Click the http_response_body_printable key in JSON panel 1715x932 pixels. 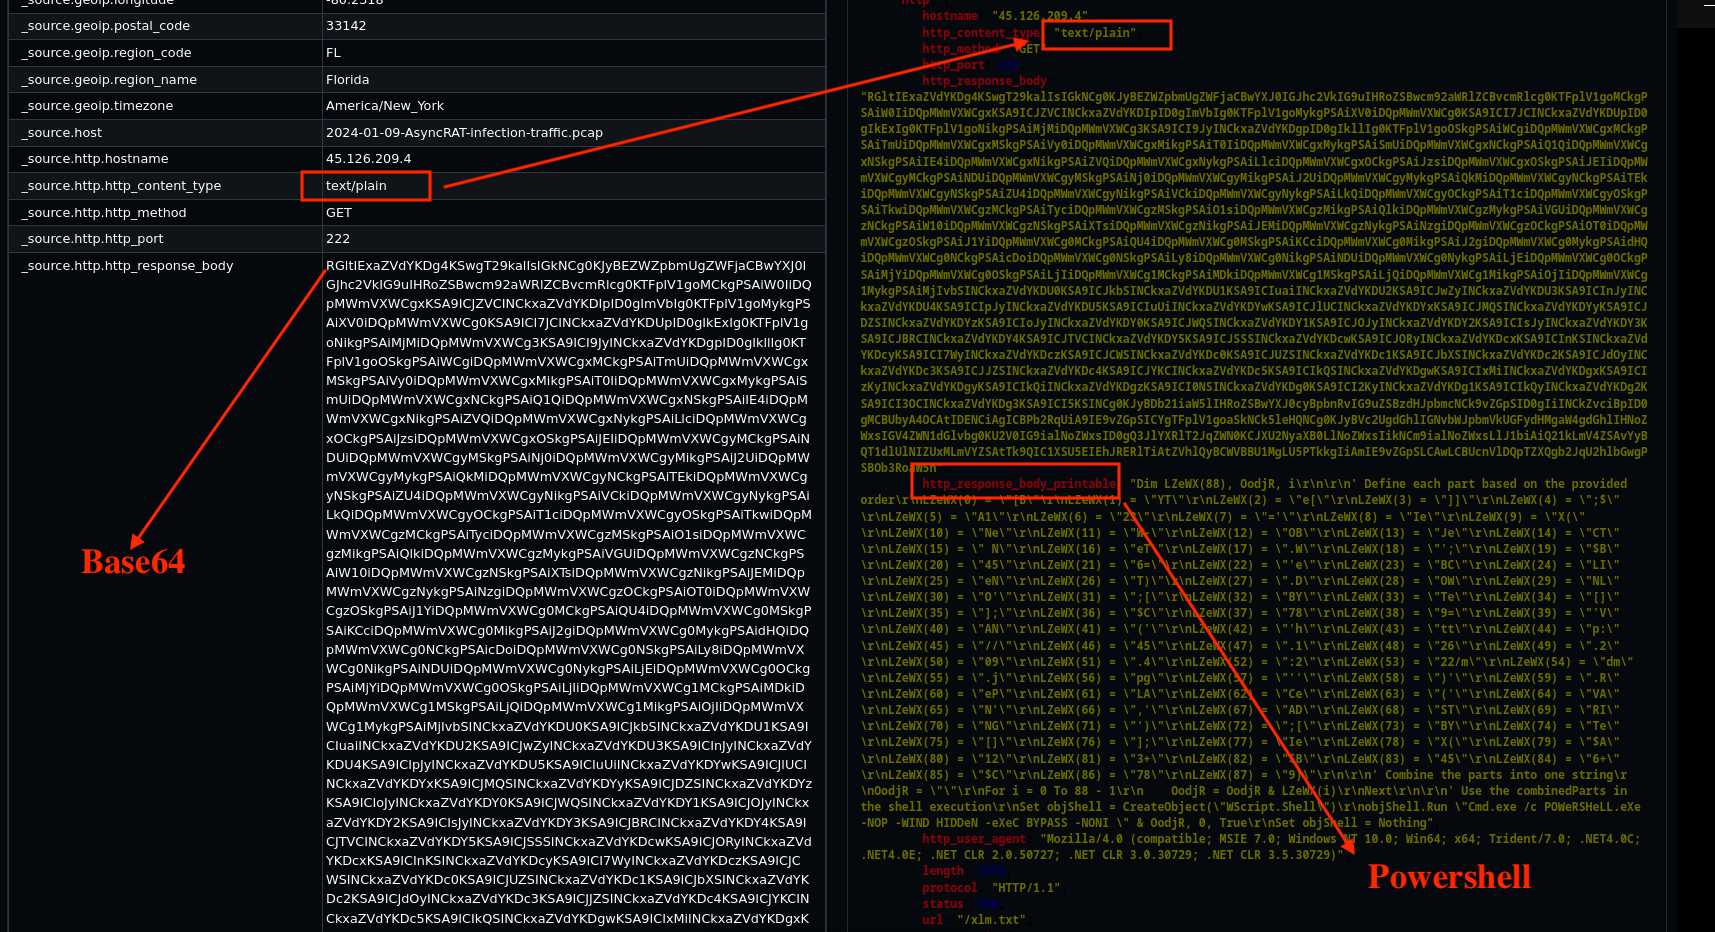click(1019, 484)
